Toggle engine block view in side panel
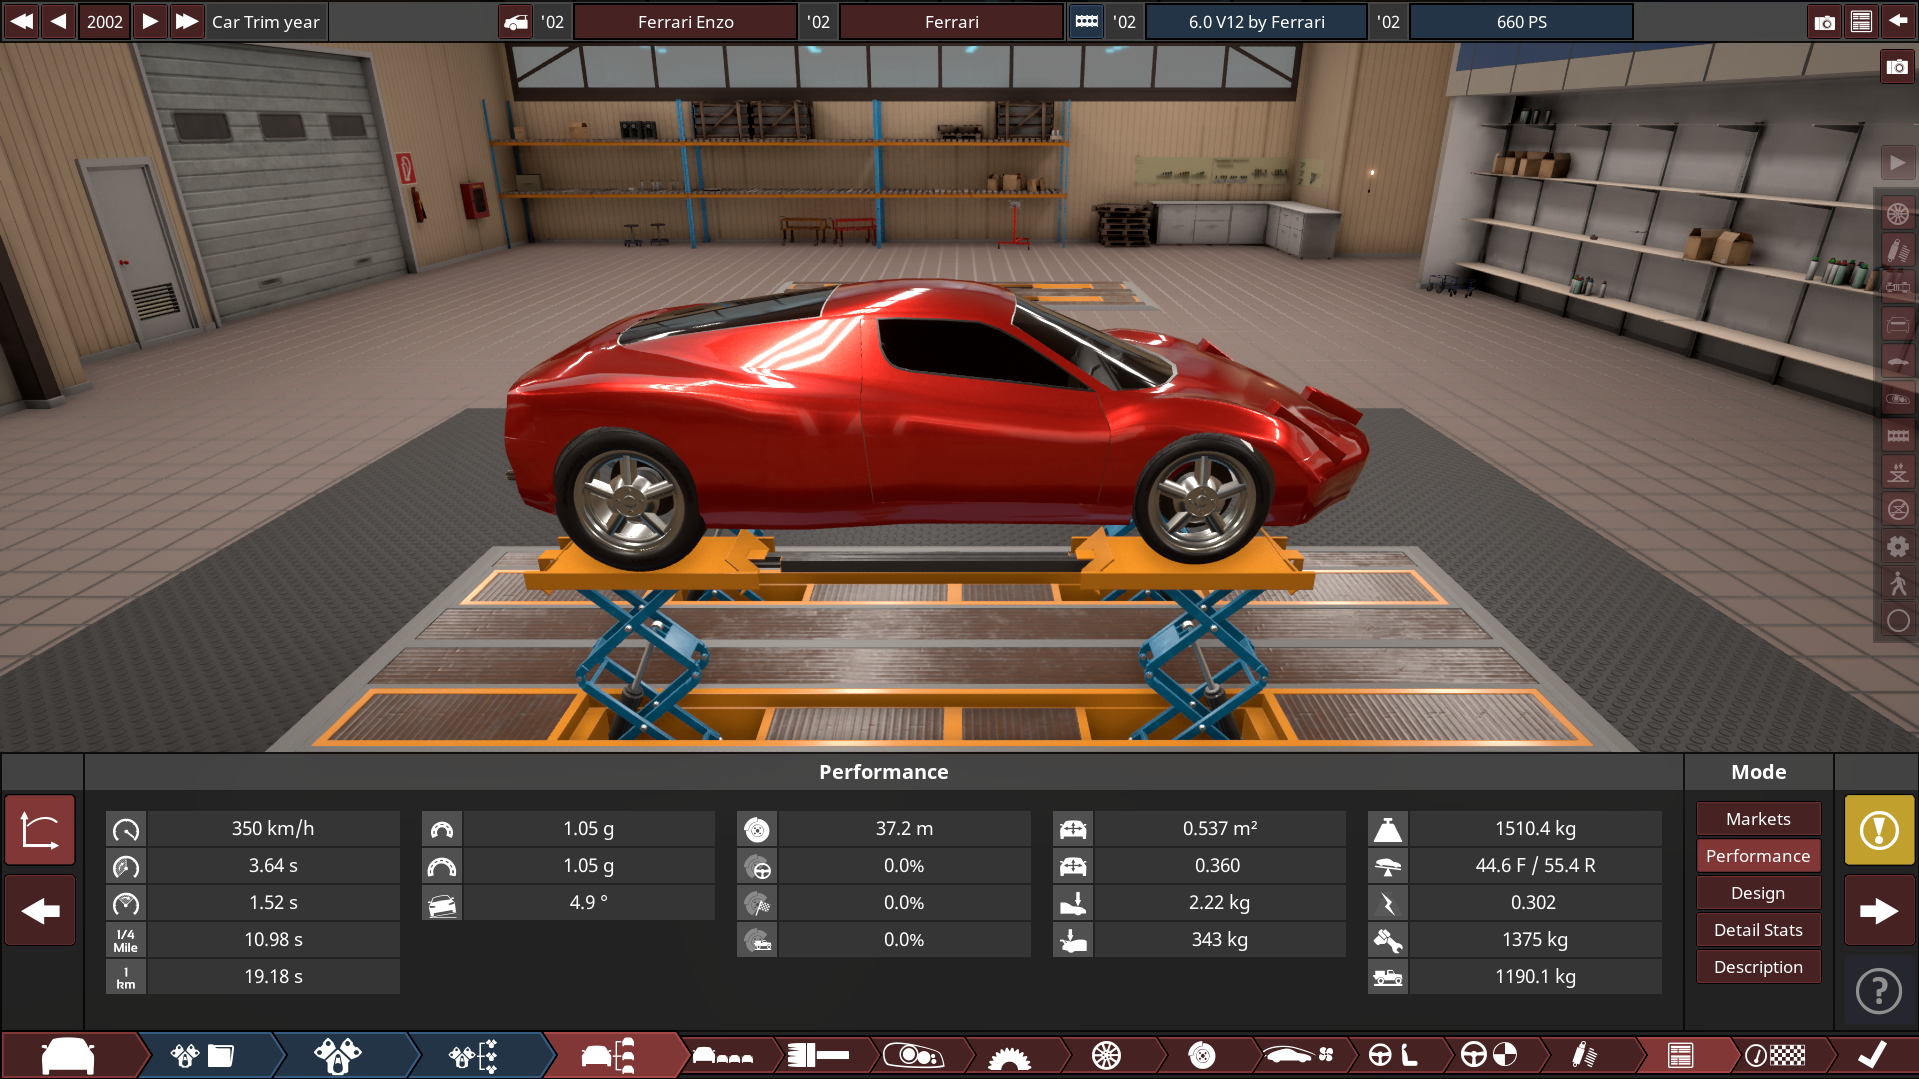Image resolution: width=1919 pixels, height=1079 pixels. (1897, 435)
